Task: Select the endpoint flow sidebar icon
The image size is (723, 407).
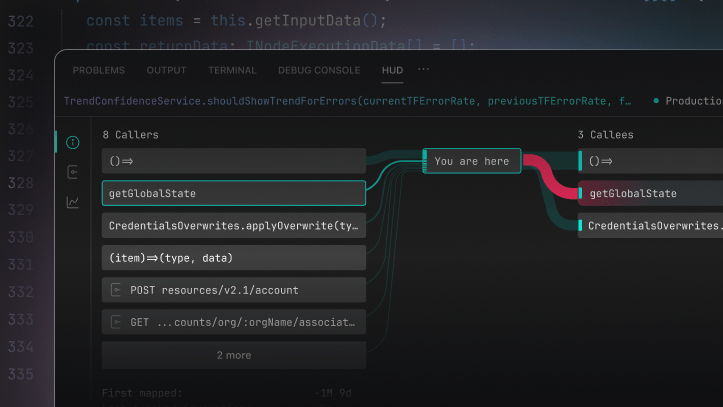Action: pos(73,172)
